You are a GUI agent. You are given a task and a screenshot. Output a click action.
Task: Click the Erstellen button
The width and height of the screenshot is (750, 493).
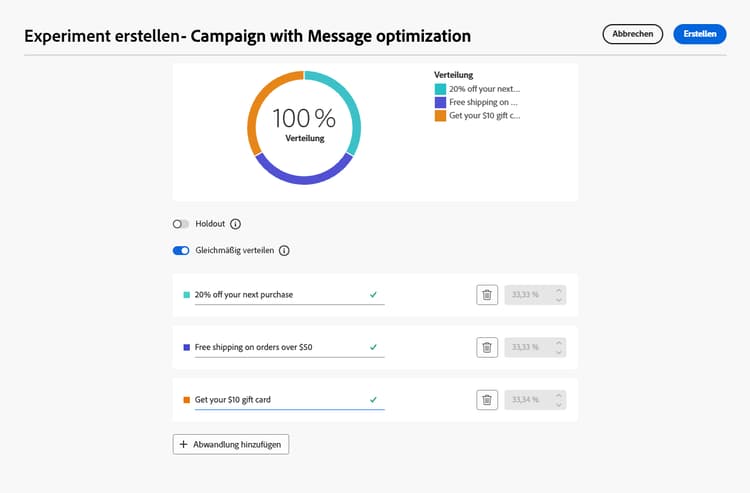(699, 34)
